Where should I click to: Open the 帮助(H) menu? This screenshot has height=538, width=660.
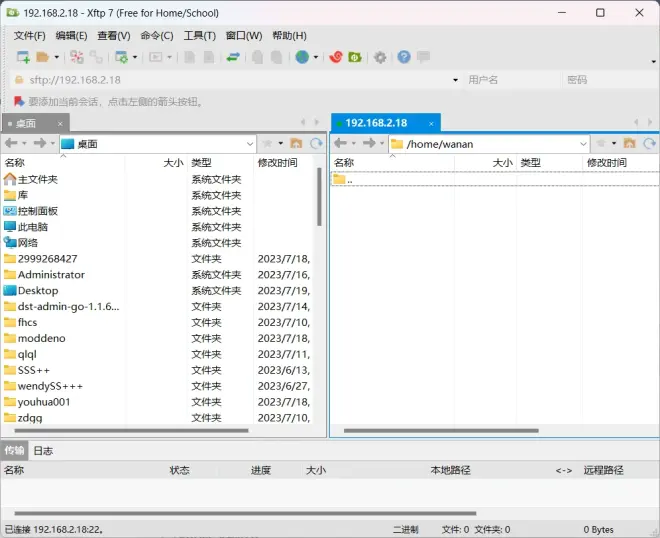[x=289, y=36]
